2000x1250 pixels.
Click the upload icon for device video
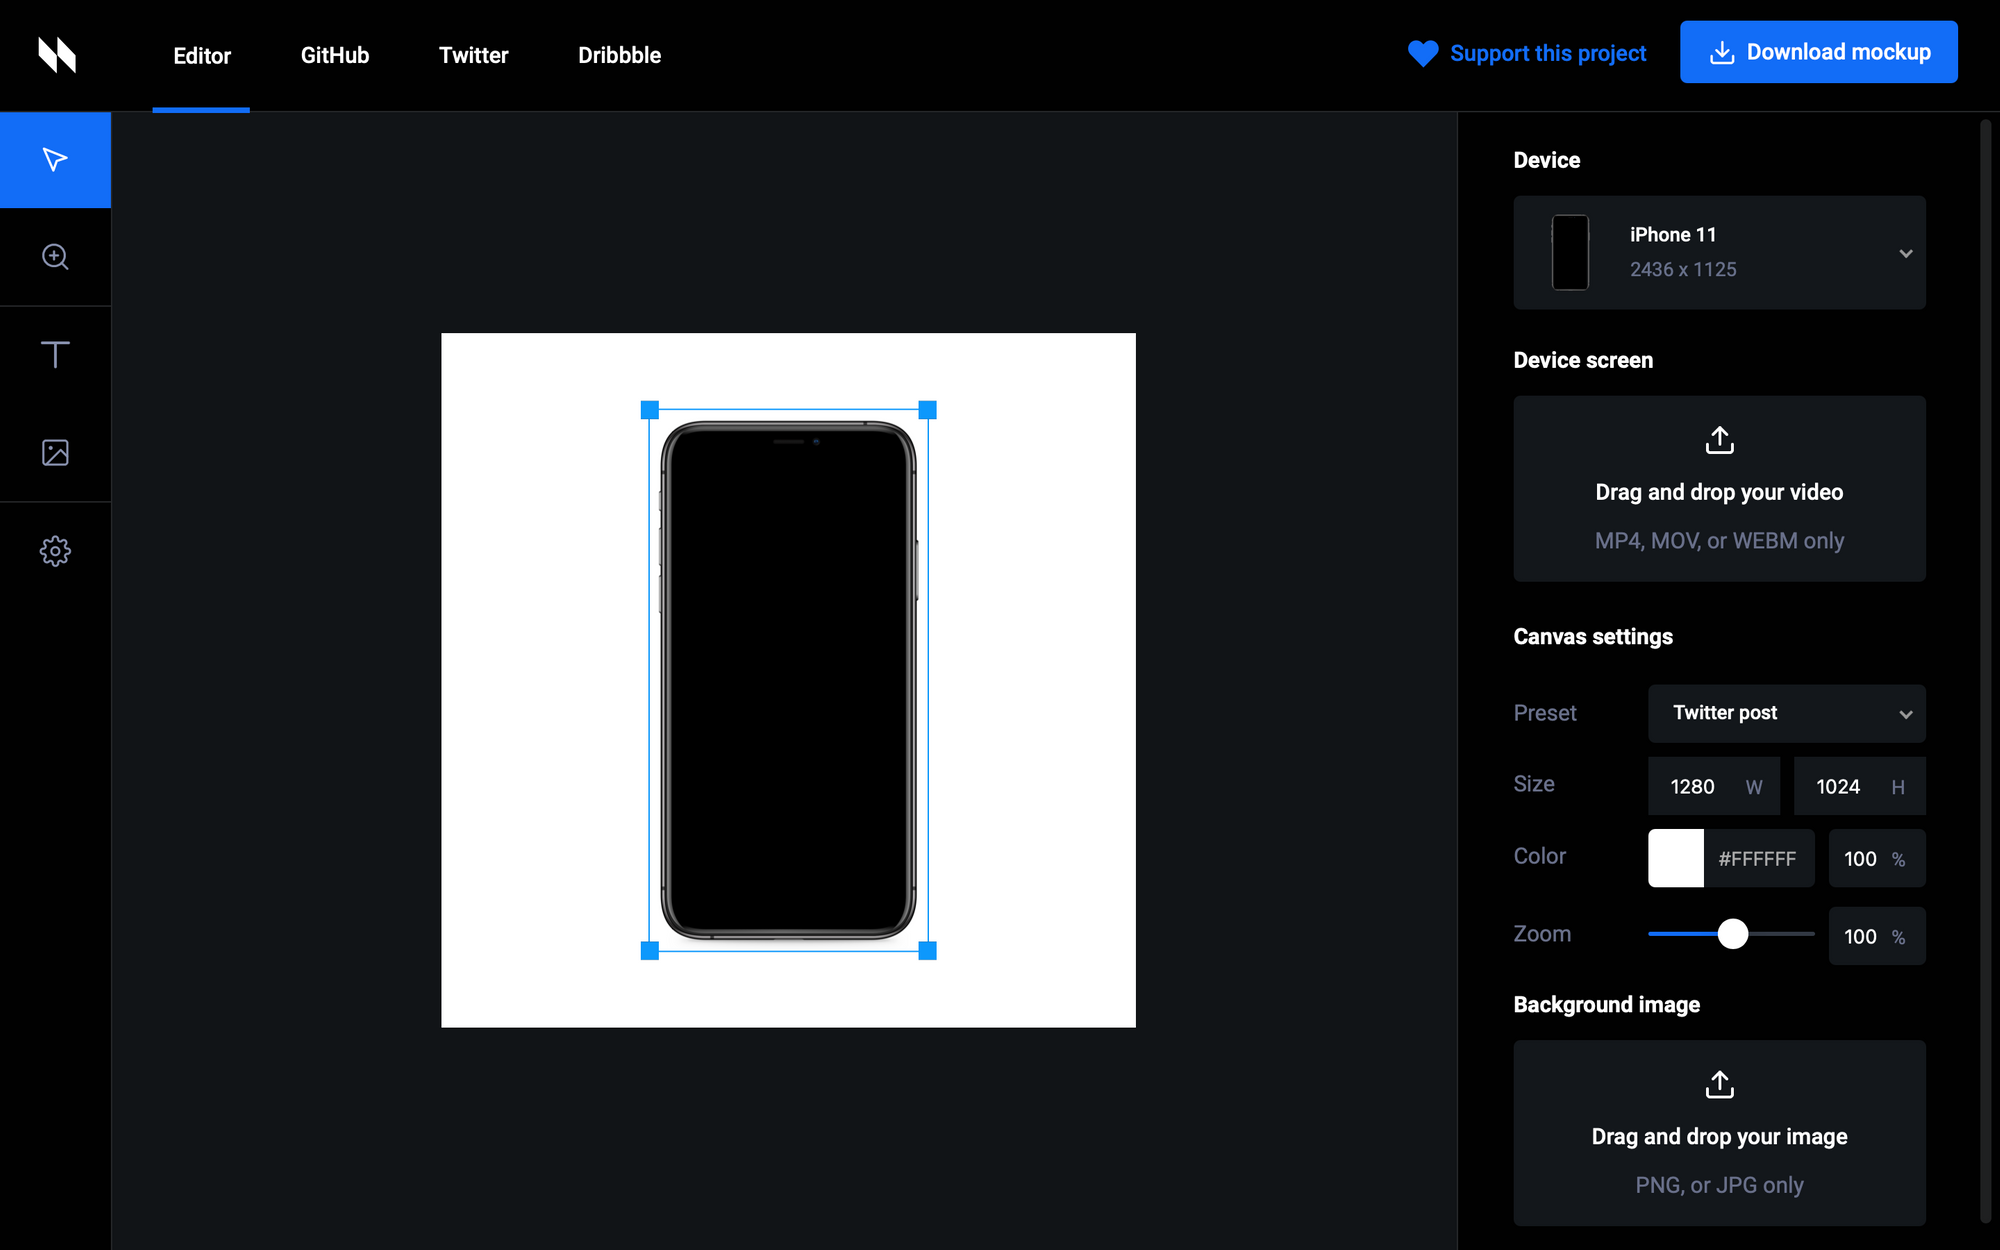[1719, 440]
